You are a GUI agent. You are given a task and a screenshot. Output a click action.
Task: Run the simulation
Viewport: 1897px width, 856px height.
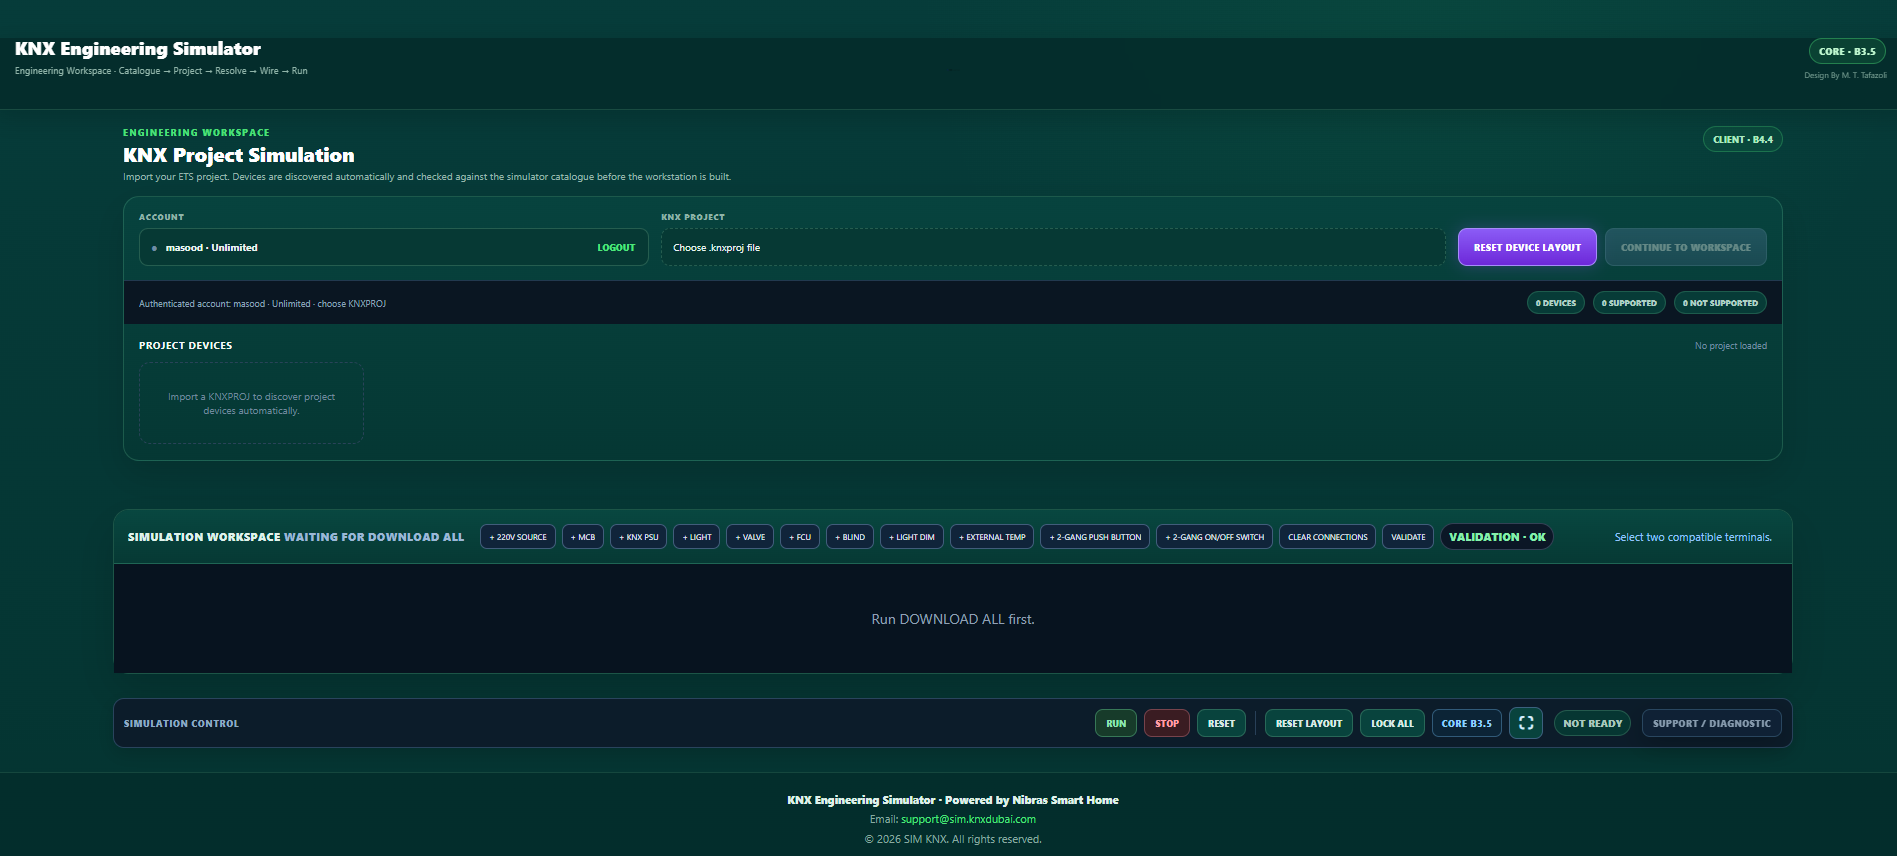click(1116, 723)
